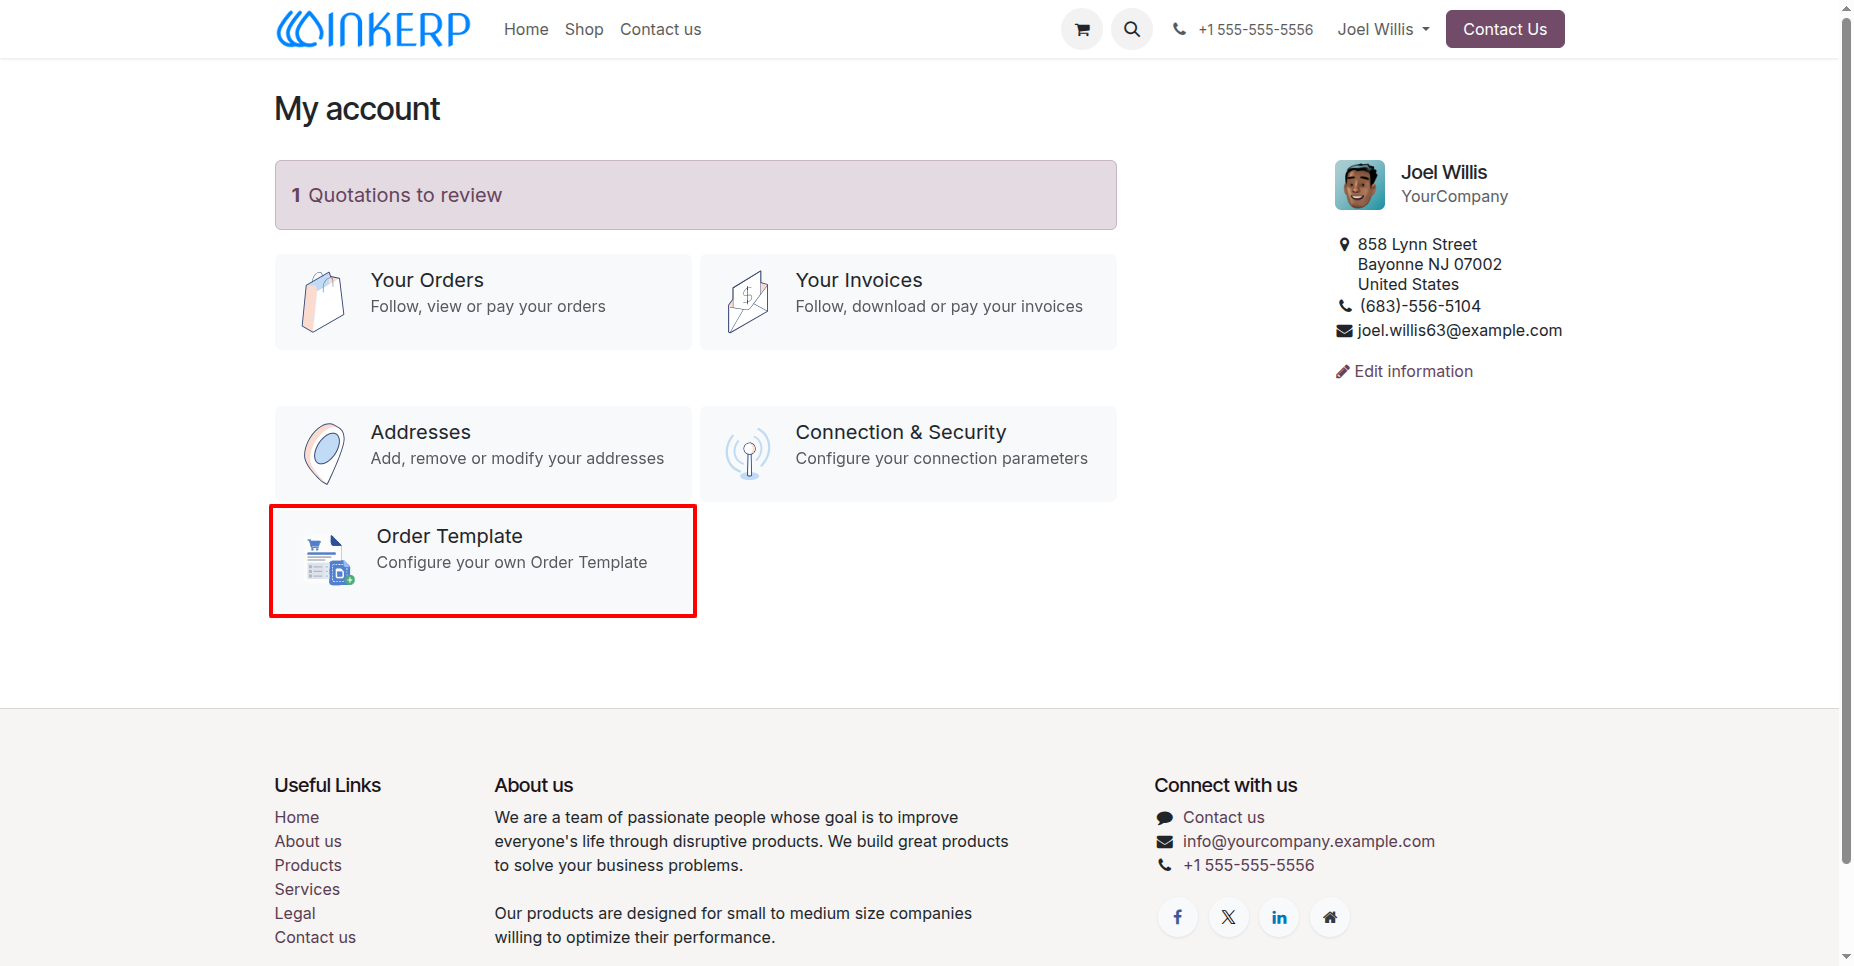
Task: Click the purple Contact Us button
Action: click(1505, 29)
